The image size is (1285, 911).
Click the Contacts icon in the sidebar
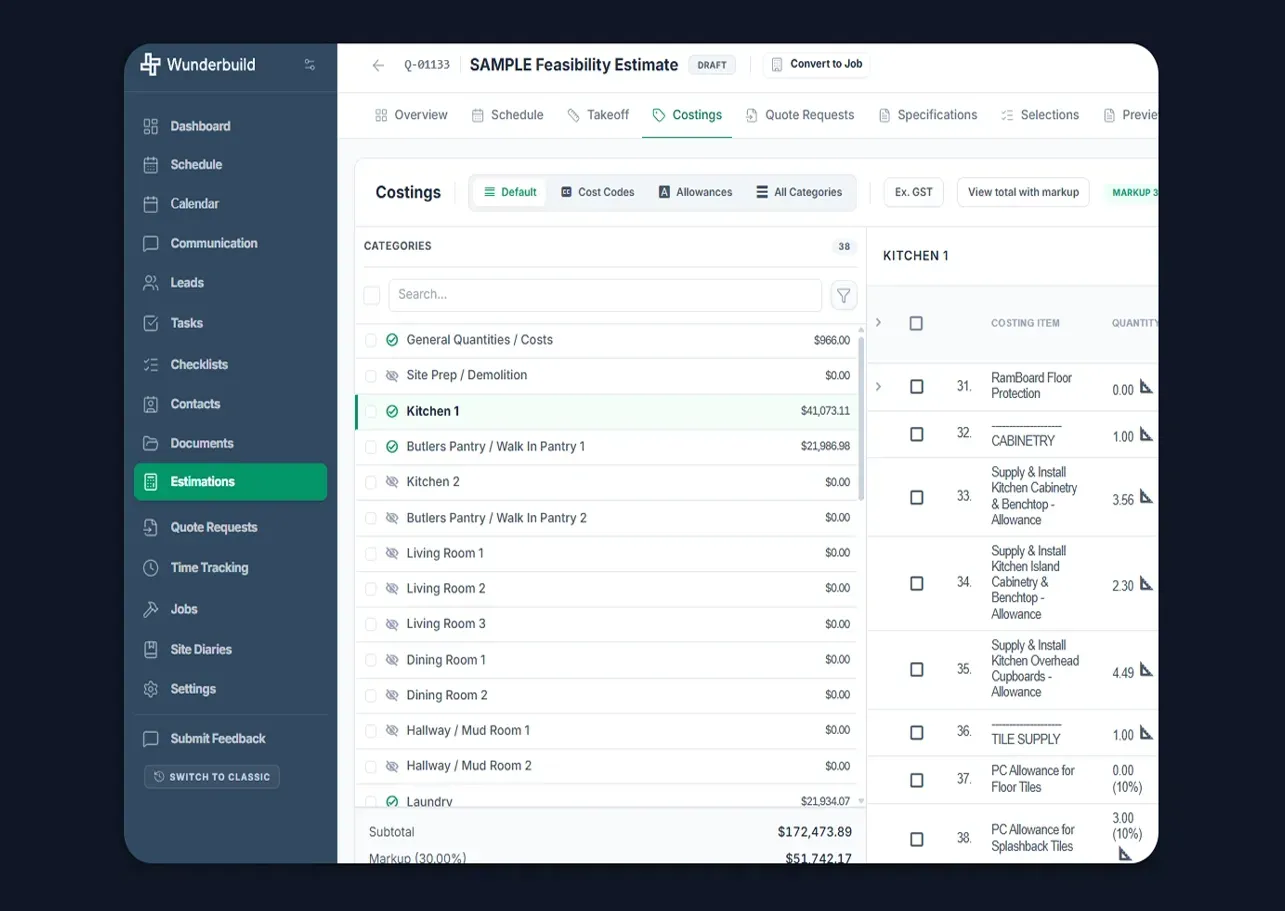pyautogui.click(x=151, y=404)
